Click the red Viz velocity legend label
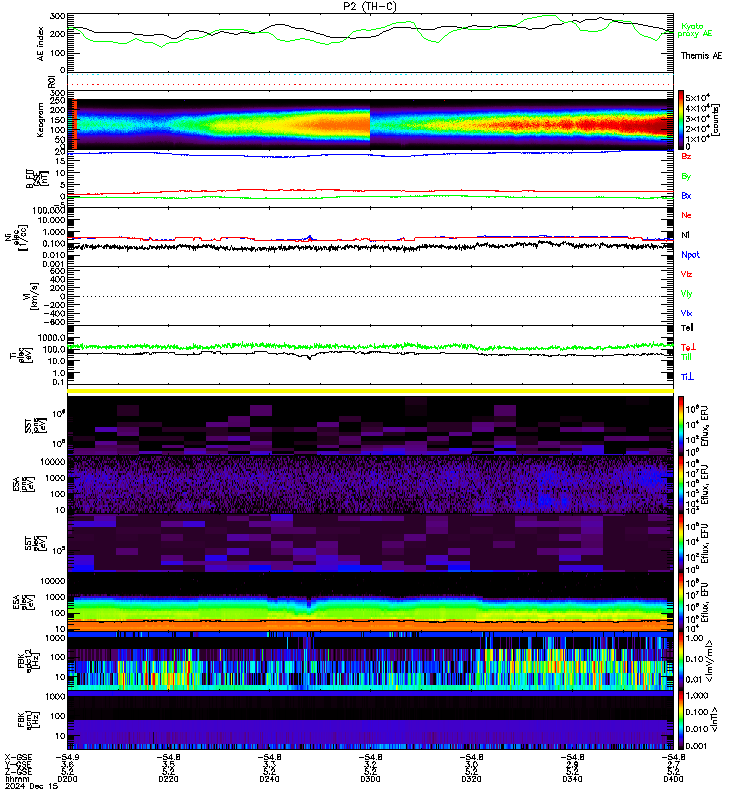This screenshot has width=750, height=800. 686,274
